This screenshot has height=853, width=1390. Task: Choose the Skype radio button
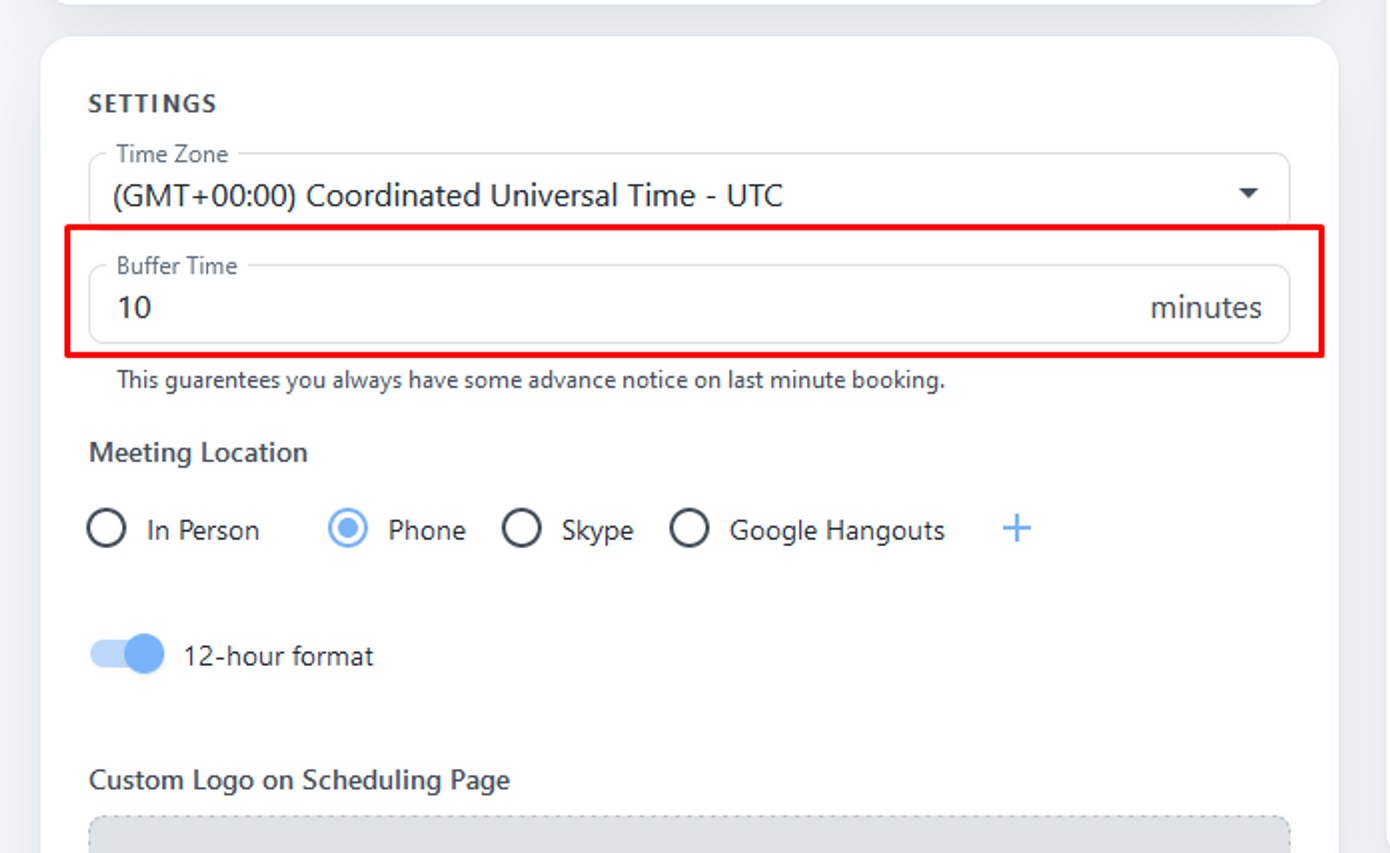coord(521,529)
